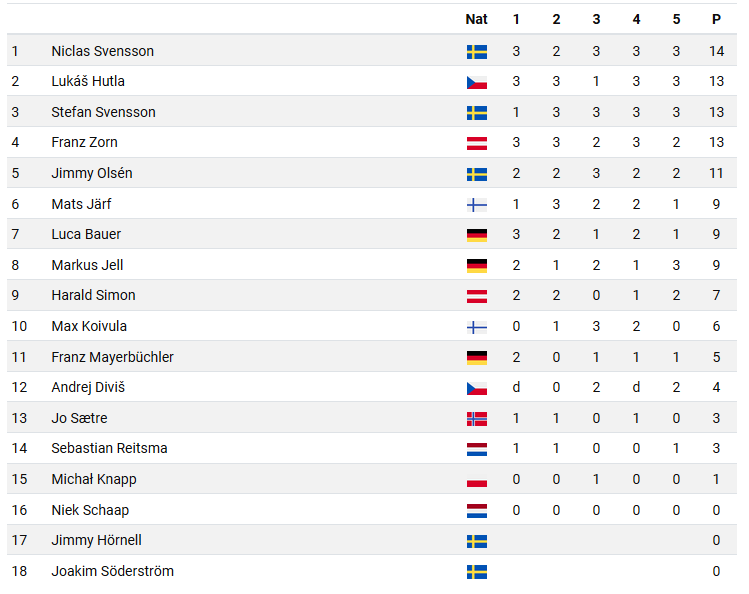Select the Markus Jell row name
The height and width of the screenshot is (594, 749).
pos(87,265)
